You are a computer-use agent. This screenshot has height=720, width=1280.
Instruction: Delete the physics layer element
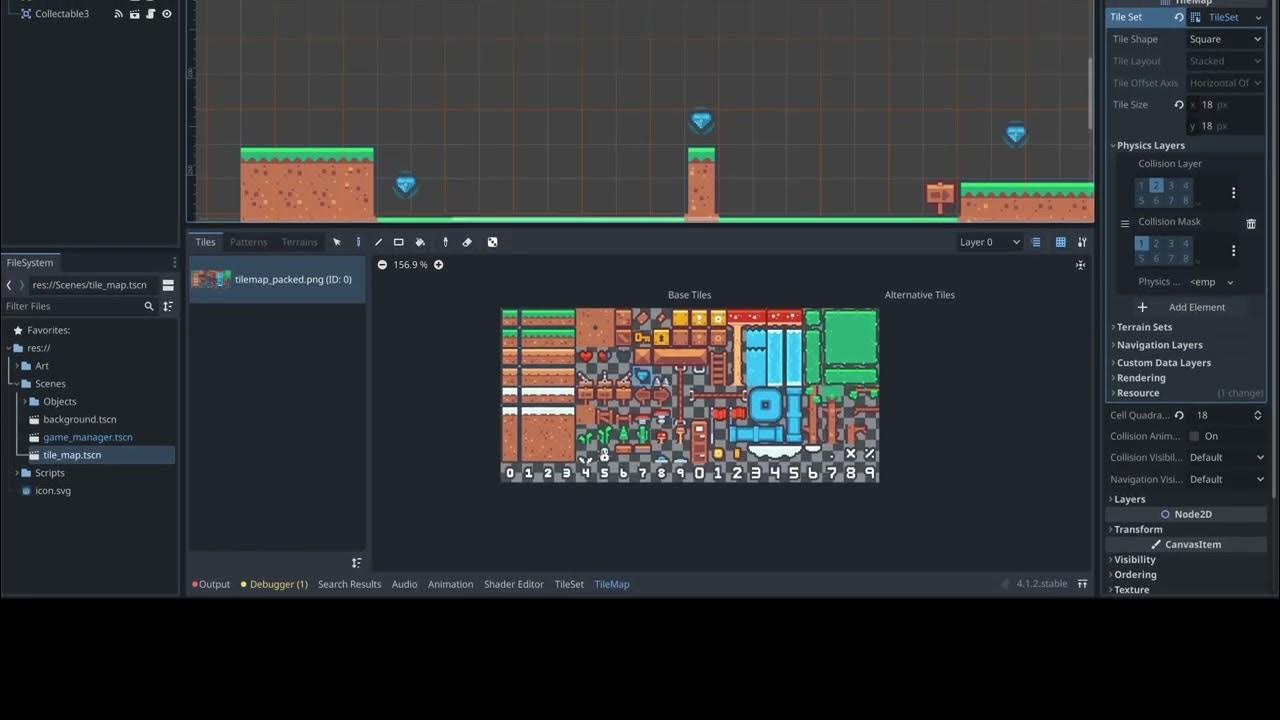tap(1251, 223)
